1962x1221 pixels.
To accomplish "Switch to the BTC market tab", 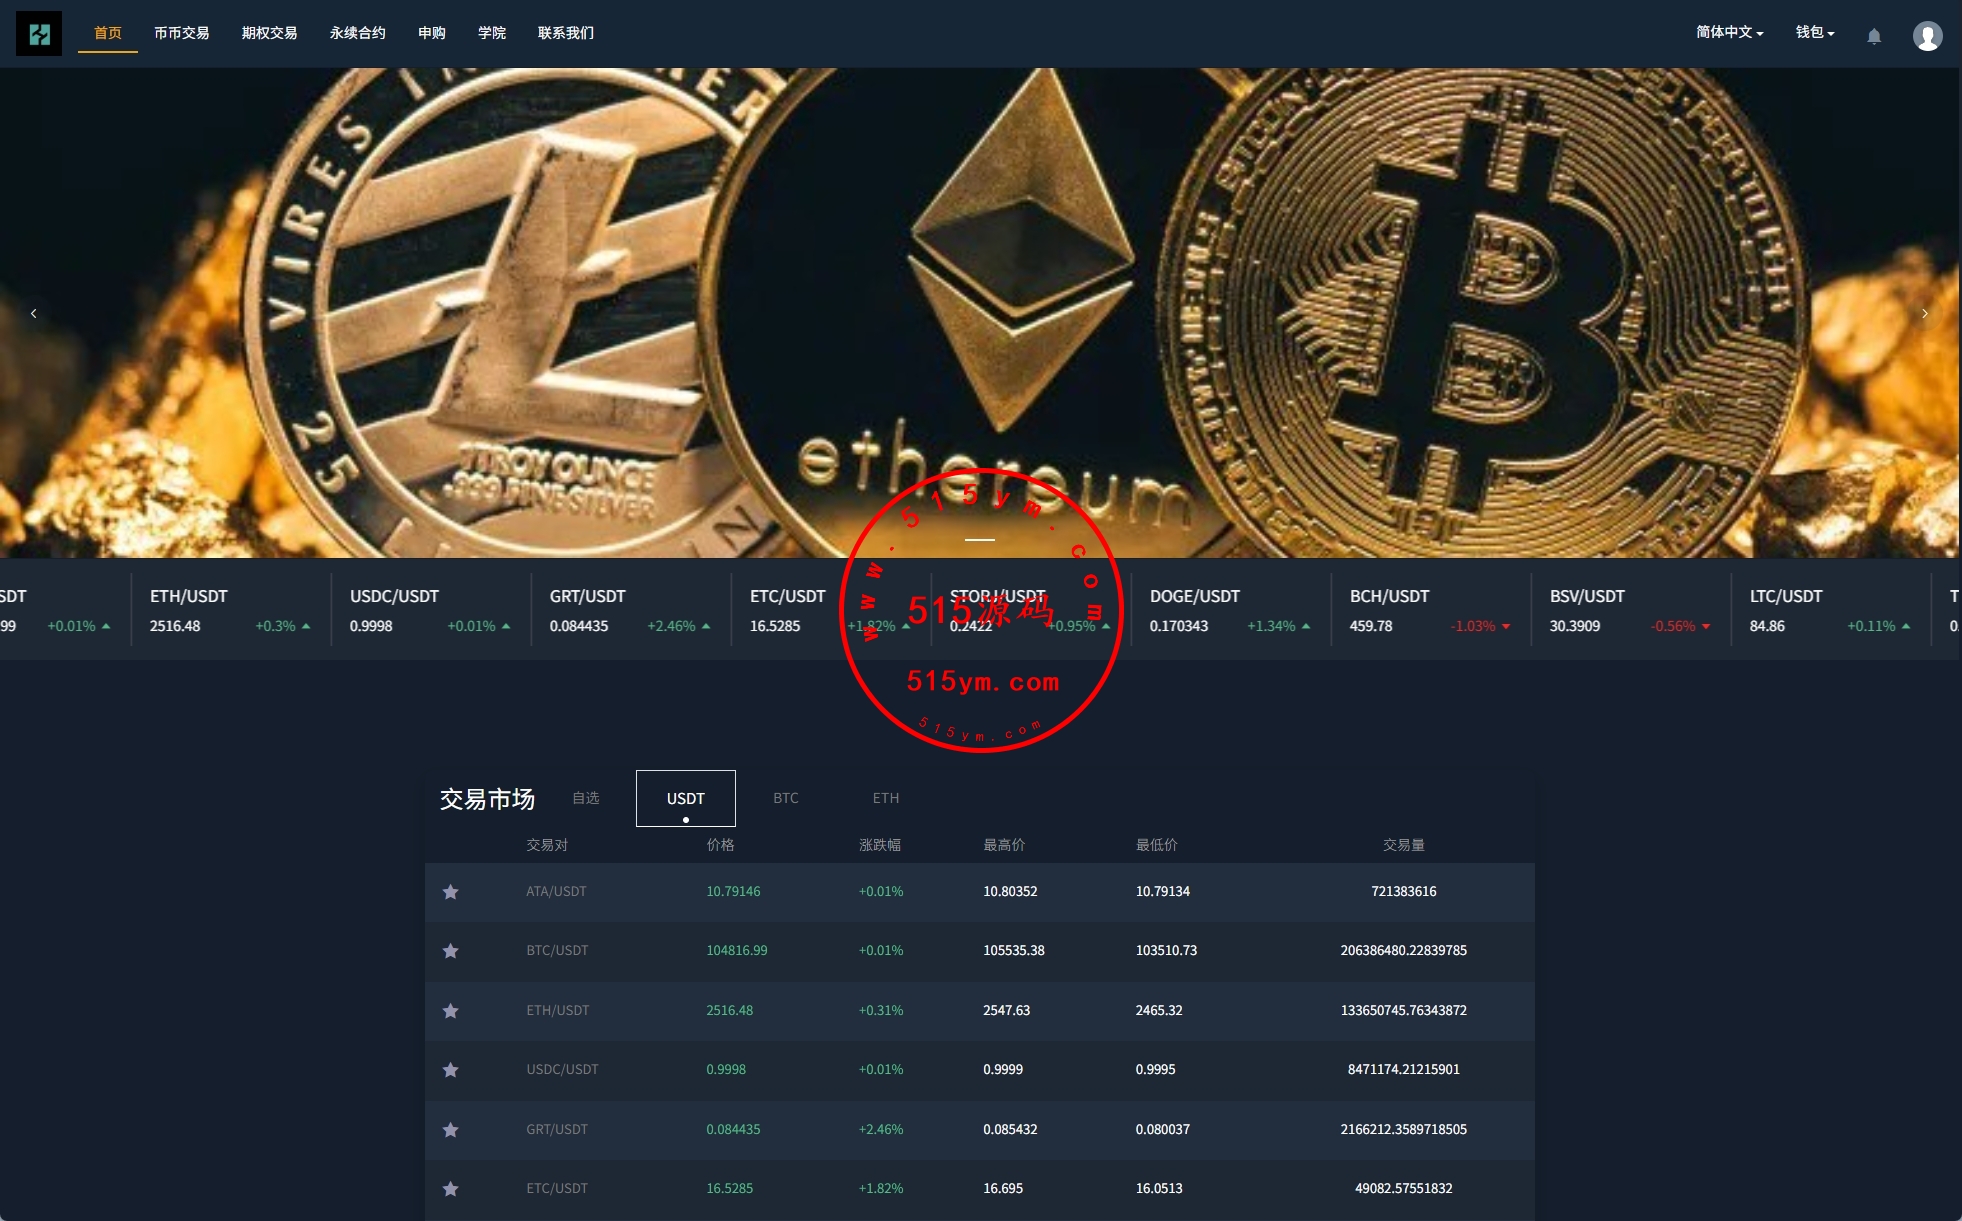I will tap(786, 798).
